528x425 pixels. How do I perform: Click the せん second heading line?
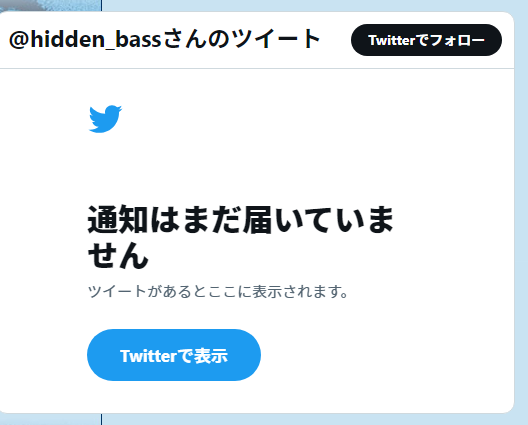pos(118,255)
